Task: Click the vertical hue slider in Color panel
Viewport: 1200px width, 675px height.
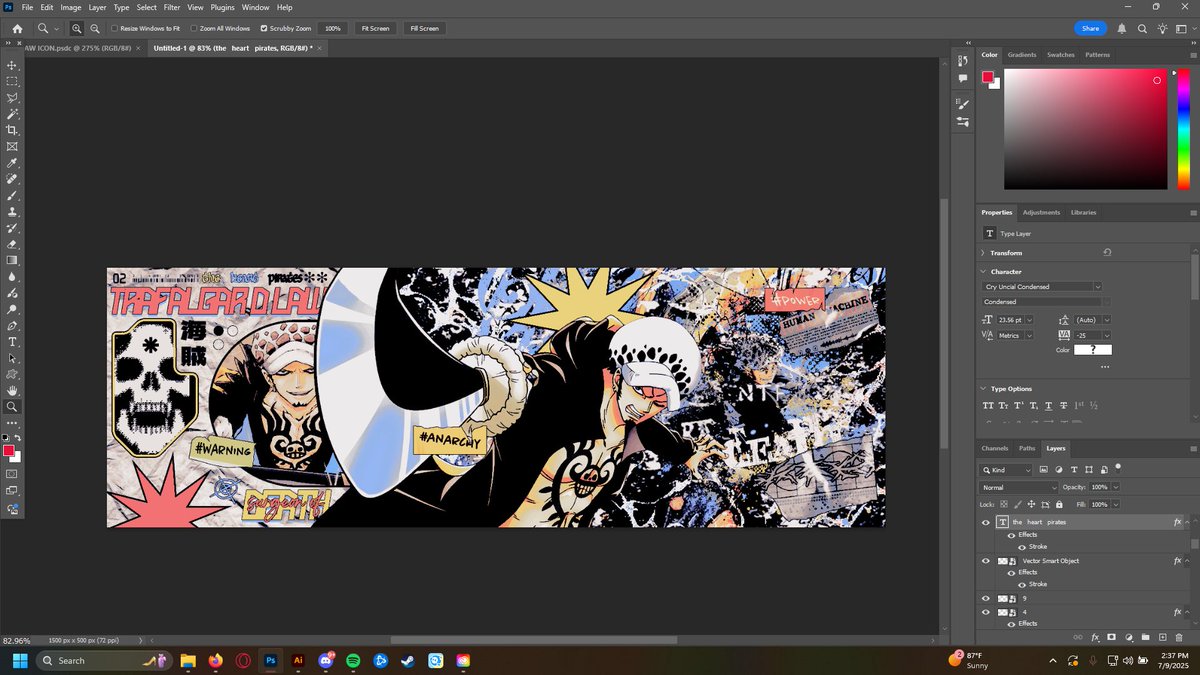Action: 1184,129
